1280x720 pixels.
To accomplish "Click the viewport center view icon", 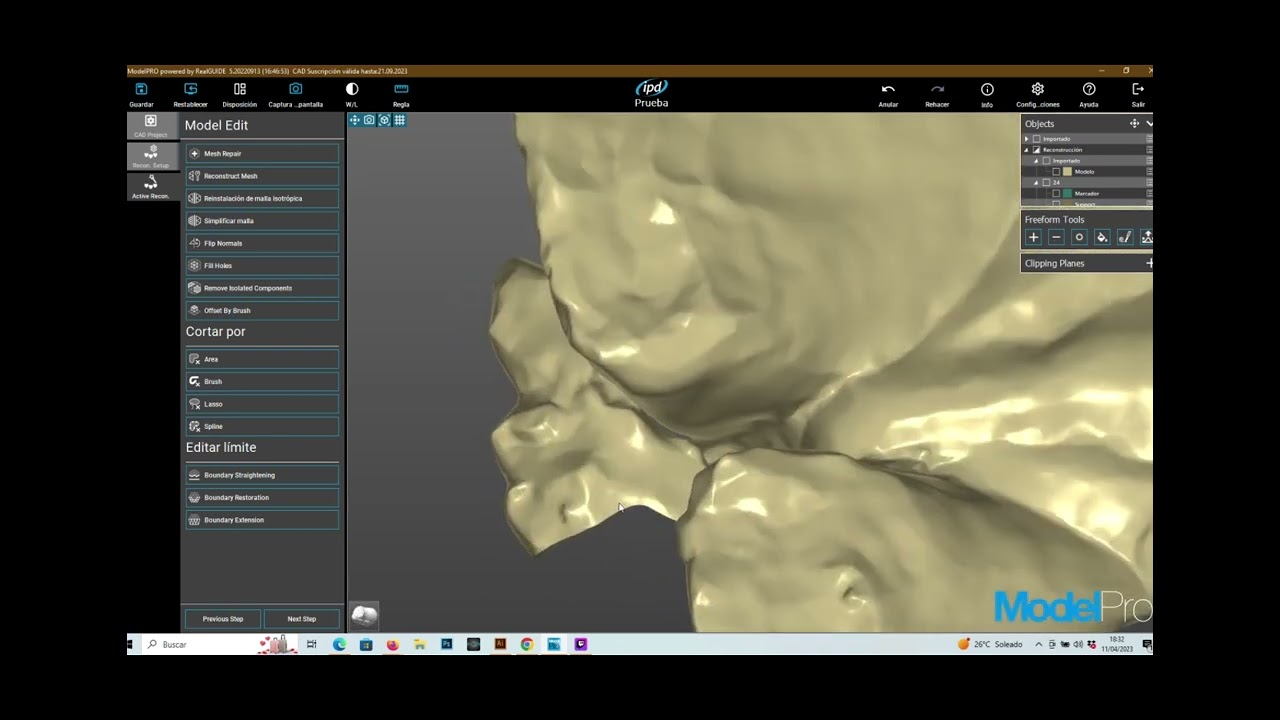I will coord(384,120).
